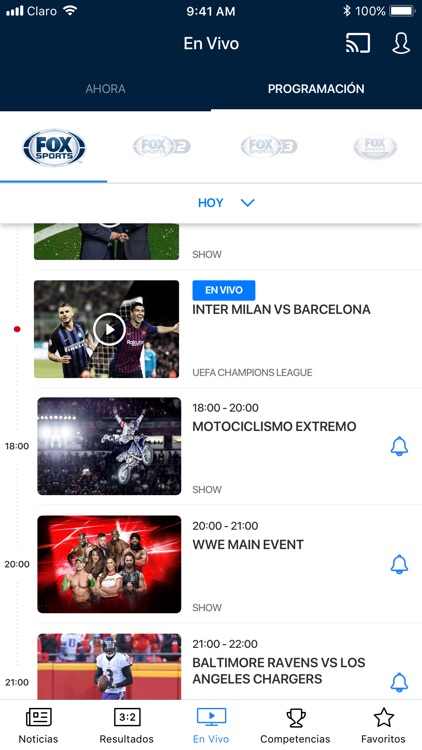Tap the Wi-Fi status icon
422x750 pixels.
click(70, 11)
